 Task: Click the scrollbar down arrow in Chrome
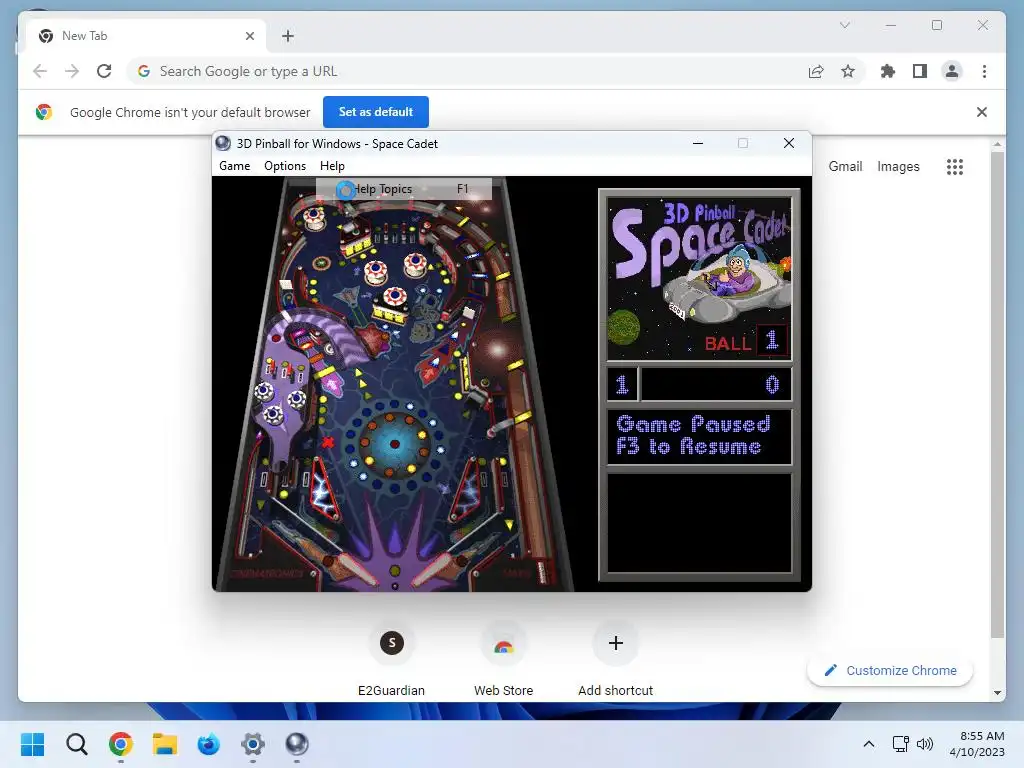[997, 693]
